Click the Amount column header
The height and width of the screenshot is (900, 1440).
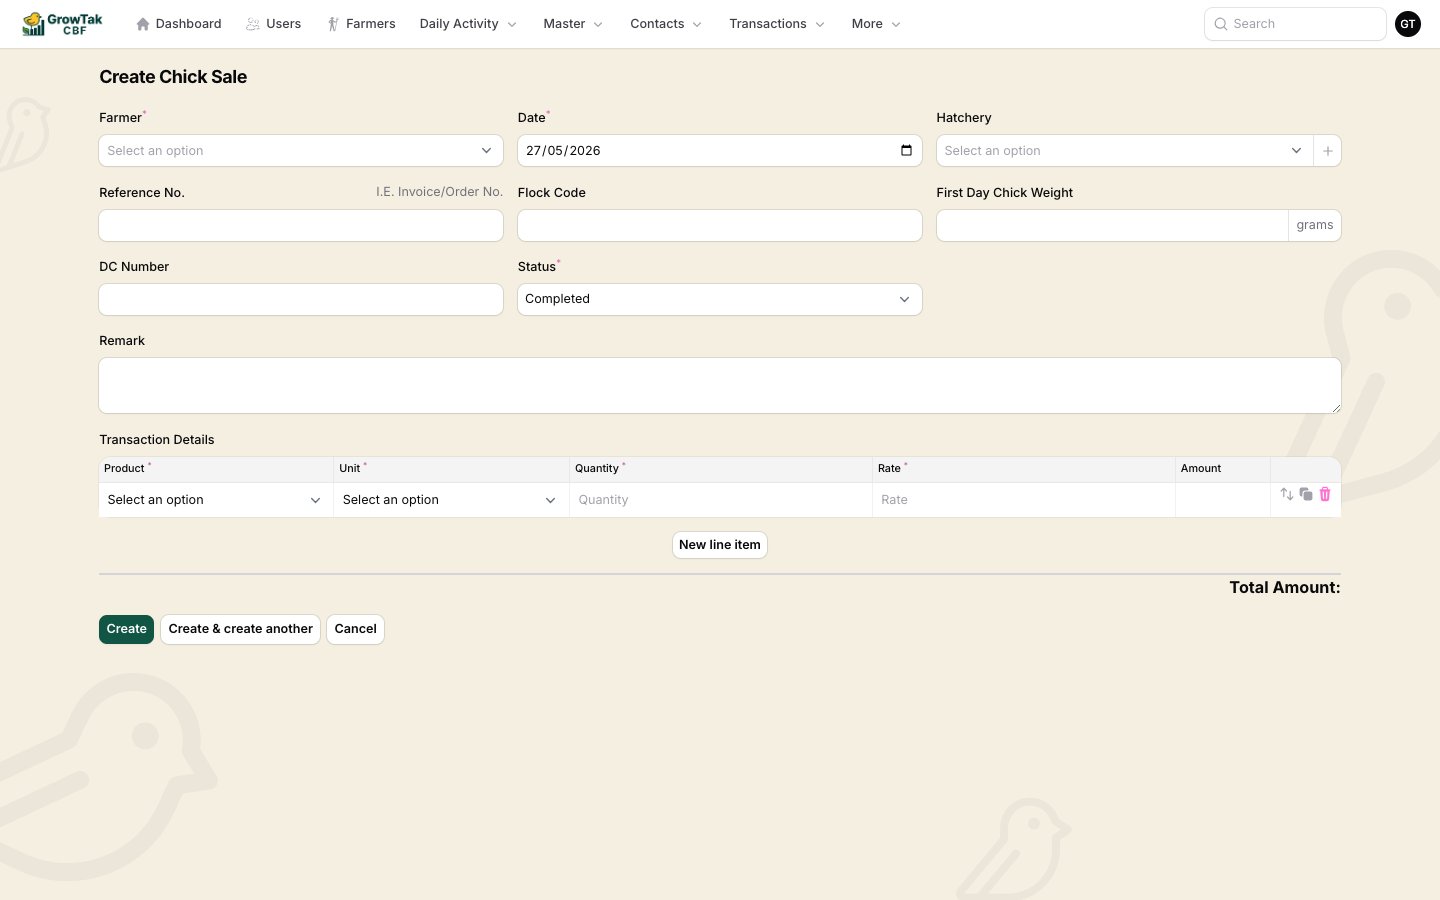tap(1201, 468)
